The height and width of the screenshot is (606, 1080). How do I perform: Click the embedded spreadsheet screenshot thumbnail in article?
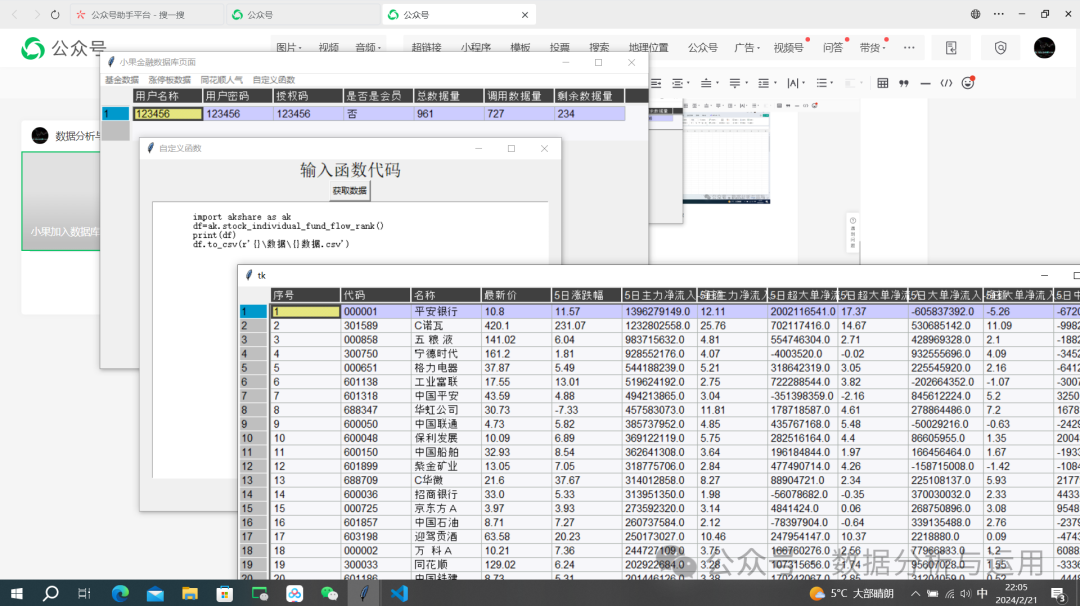tap(726, 158)
